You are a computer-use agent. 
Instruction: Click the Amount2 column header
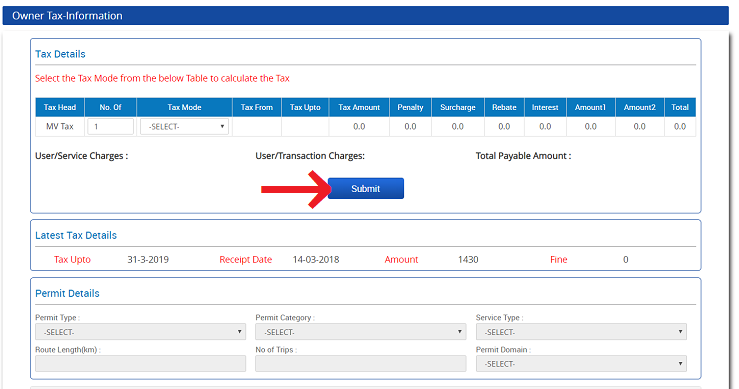(640, 108)
